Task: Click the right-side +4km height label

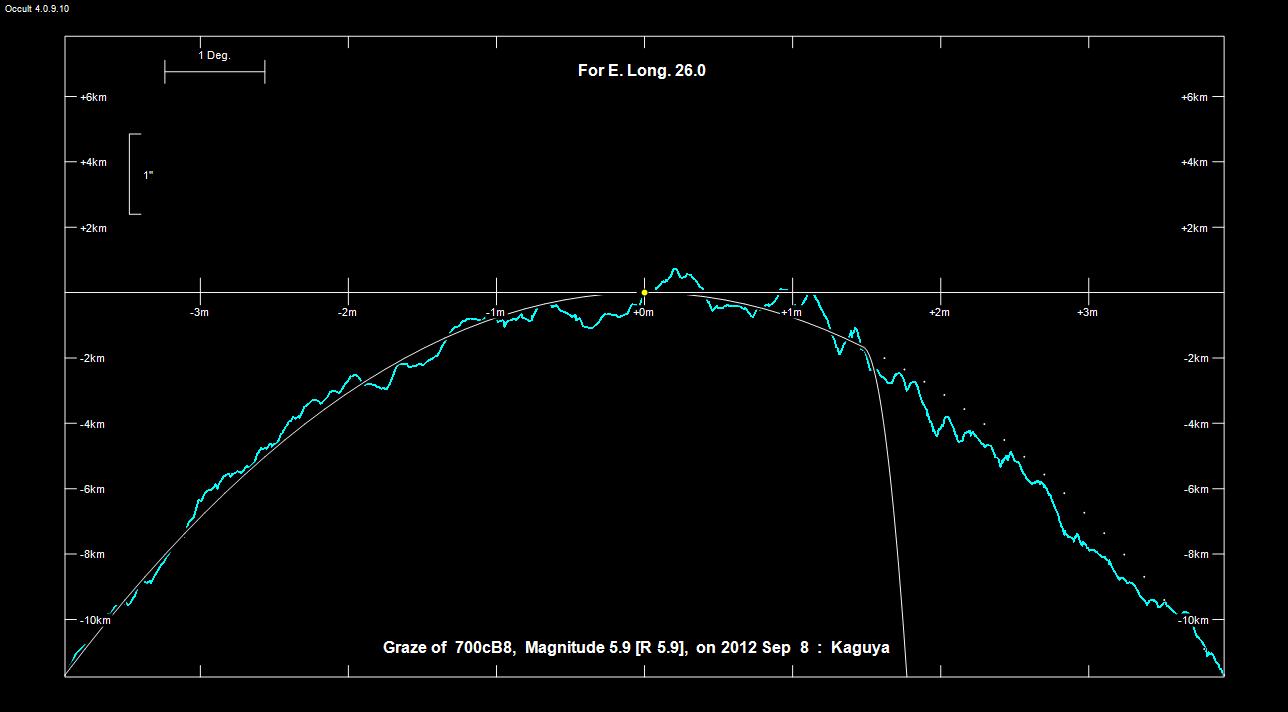Action: click(x=1194, y=162)
